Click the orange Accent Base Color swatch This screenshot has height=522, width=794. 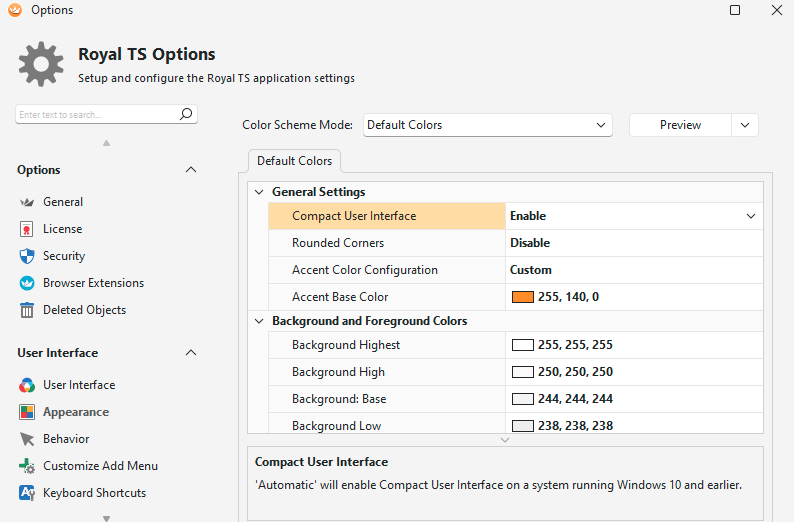click(x=523, y=297)
